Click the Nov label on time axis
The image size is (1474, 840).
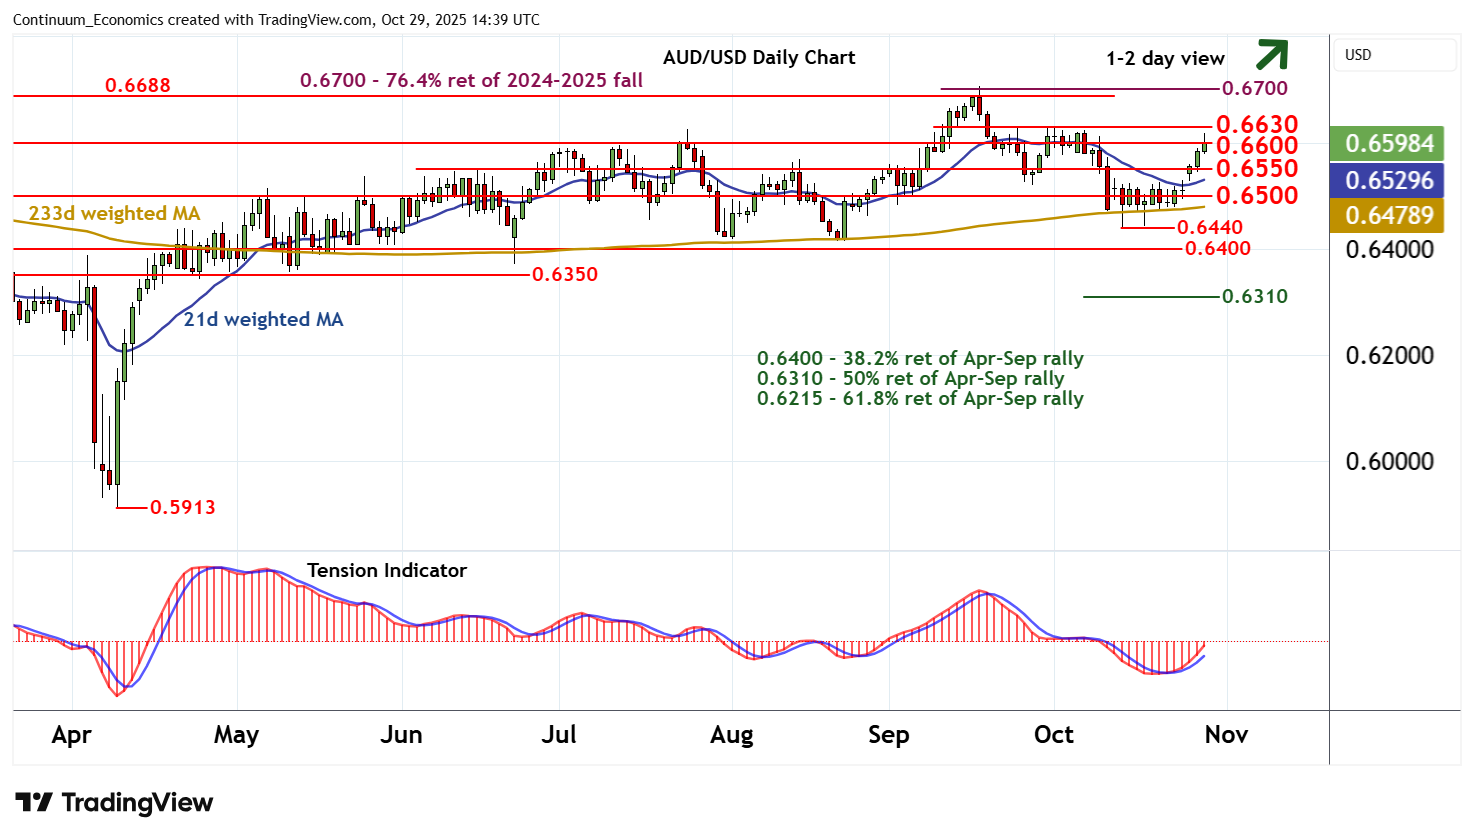tap(1226, 735)
